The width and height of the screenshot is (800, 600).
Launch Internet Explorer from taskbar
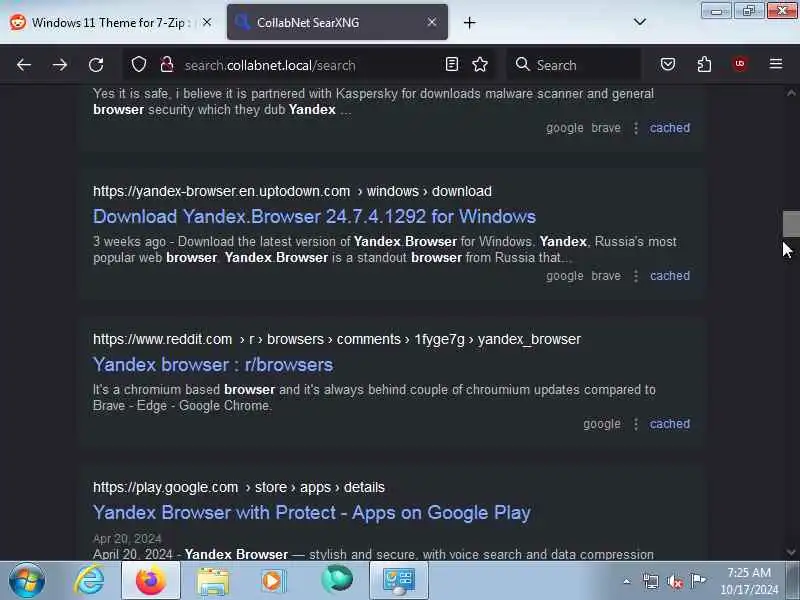pyautogui.click(x=89, y=580)
